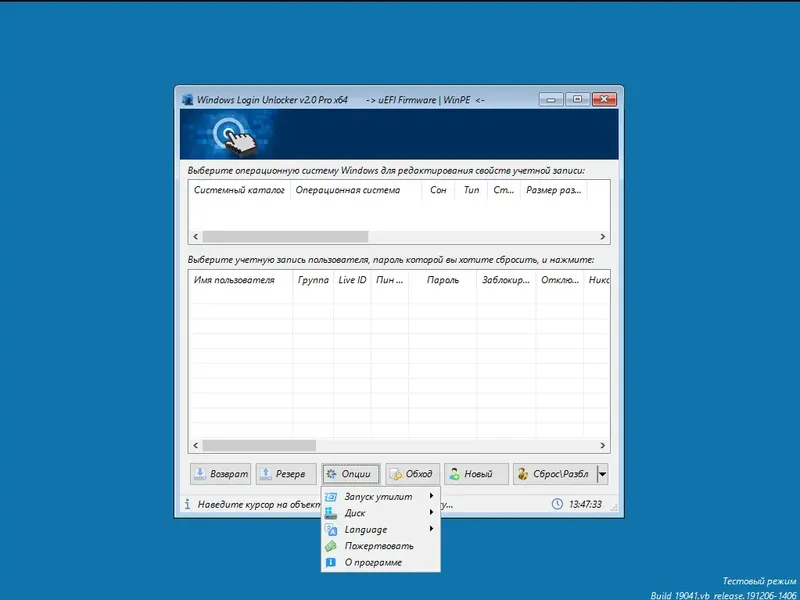Screen dimensions: 800x600
Task: Click the Сон column header
Action: click(438, 190)
